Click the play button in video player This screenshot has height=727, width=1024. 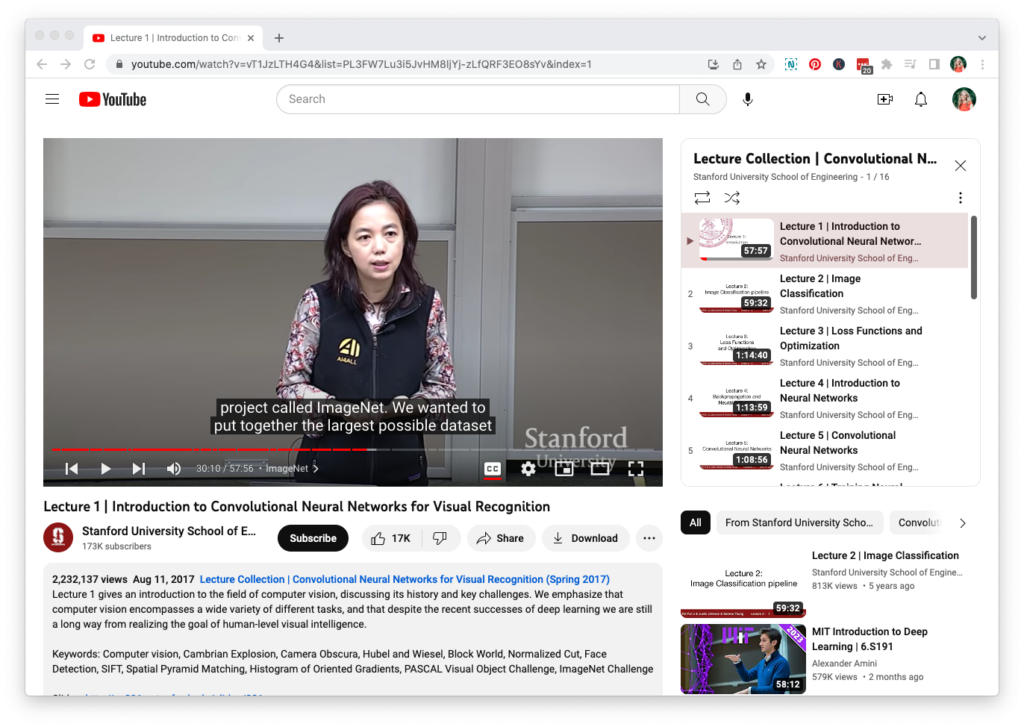point(106,468)
